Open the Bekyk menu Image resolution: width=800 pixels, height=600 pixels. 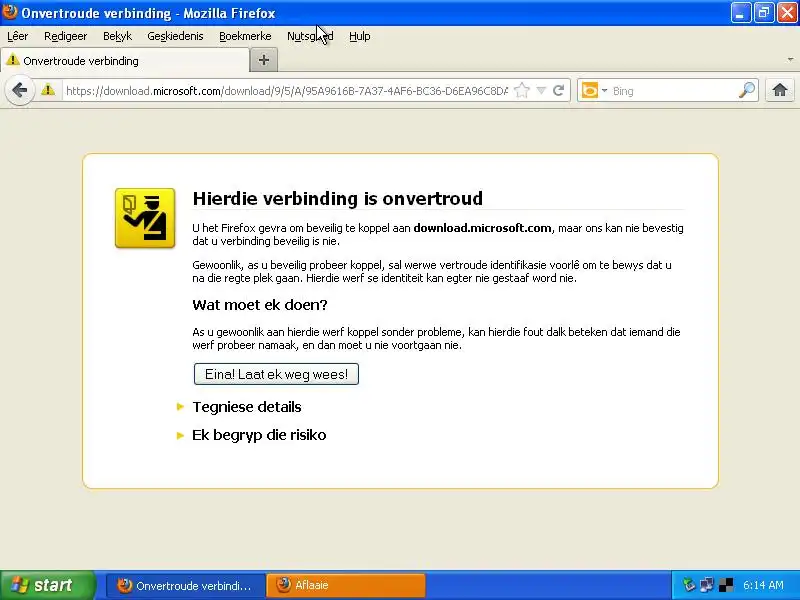[117, 36]
